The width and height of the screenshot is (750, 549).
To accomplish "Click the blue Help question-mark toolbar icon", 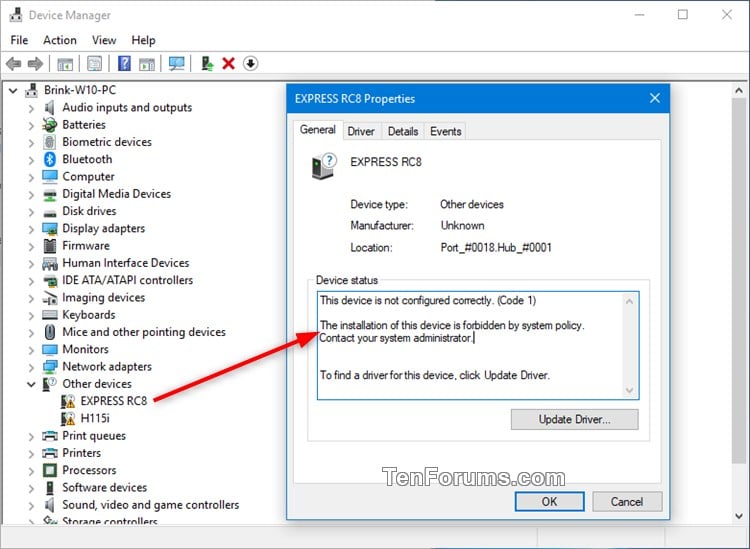I will (124, 63).
